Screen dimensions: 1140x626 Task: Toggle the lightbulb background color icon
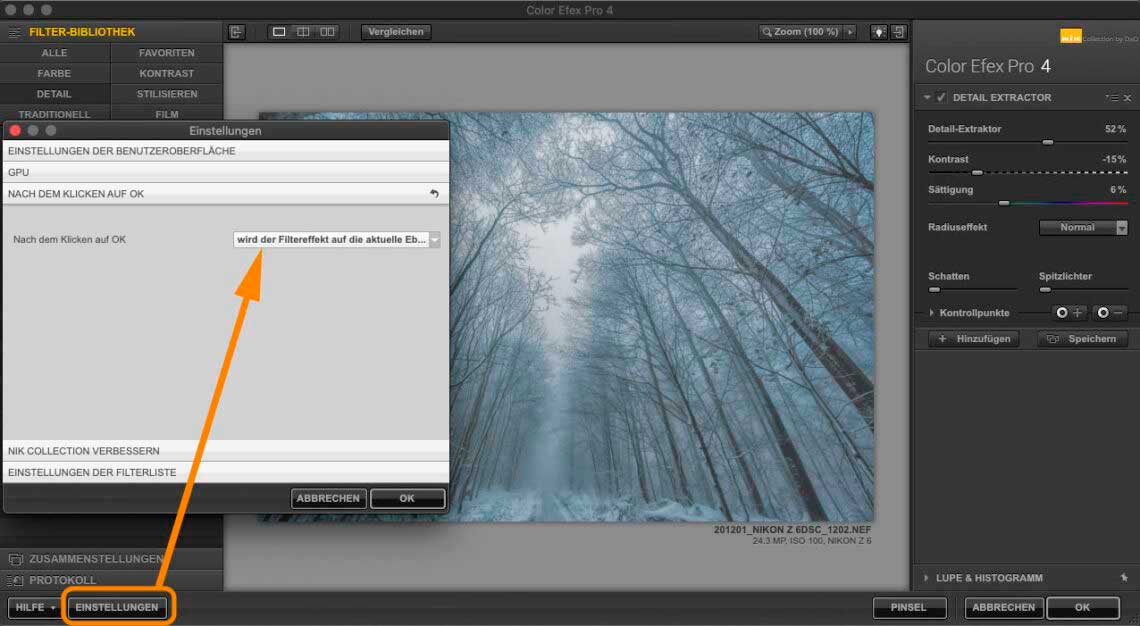tap(879, 32)
